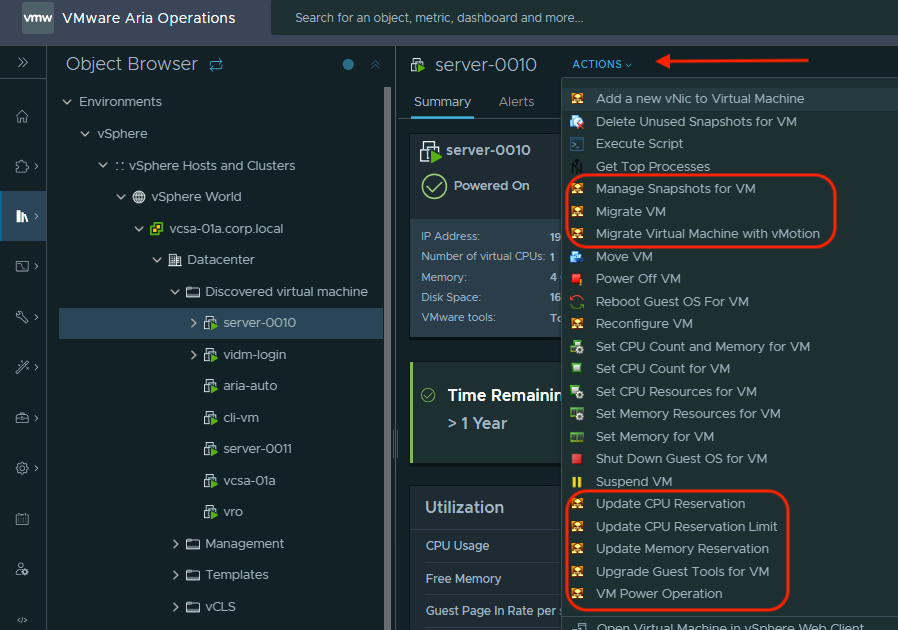898x630 pixels.
Task: Click the Delete Unused Snapshots icon
Action: point(577,121)
